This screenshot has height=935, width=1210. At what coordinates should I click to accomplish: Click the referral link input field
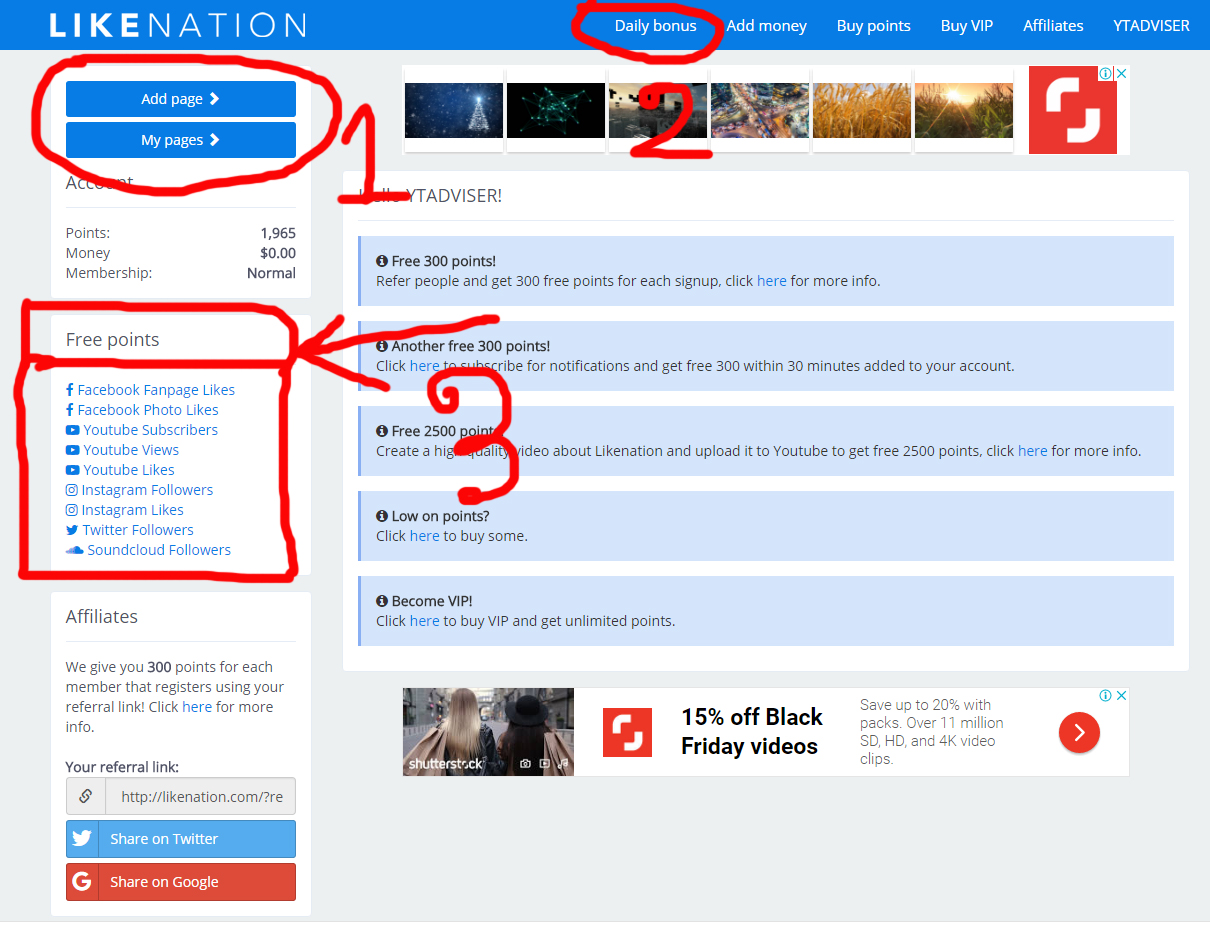(x=200, y=797)
